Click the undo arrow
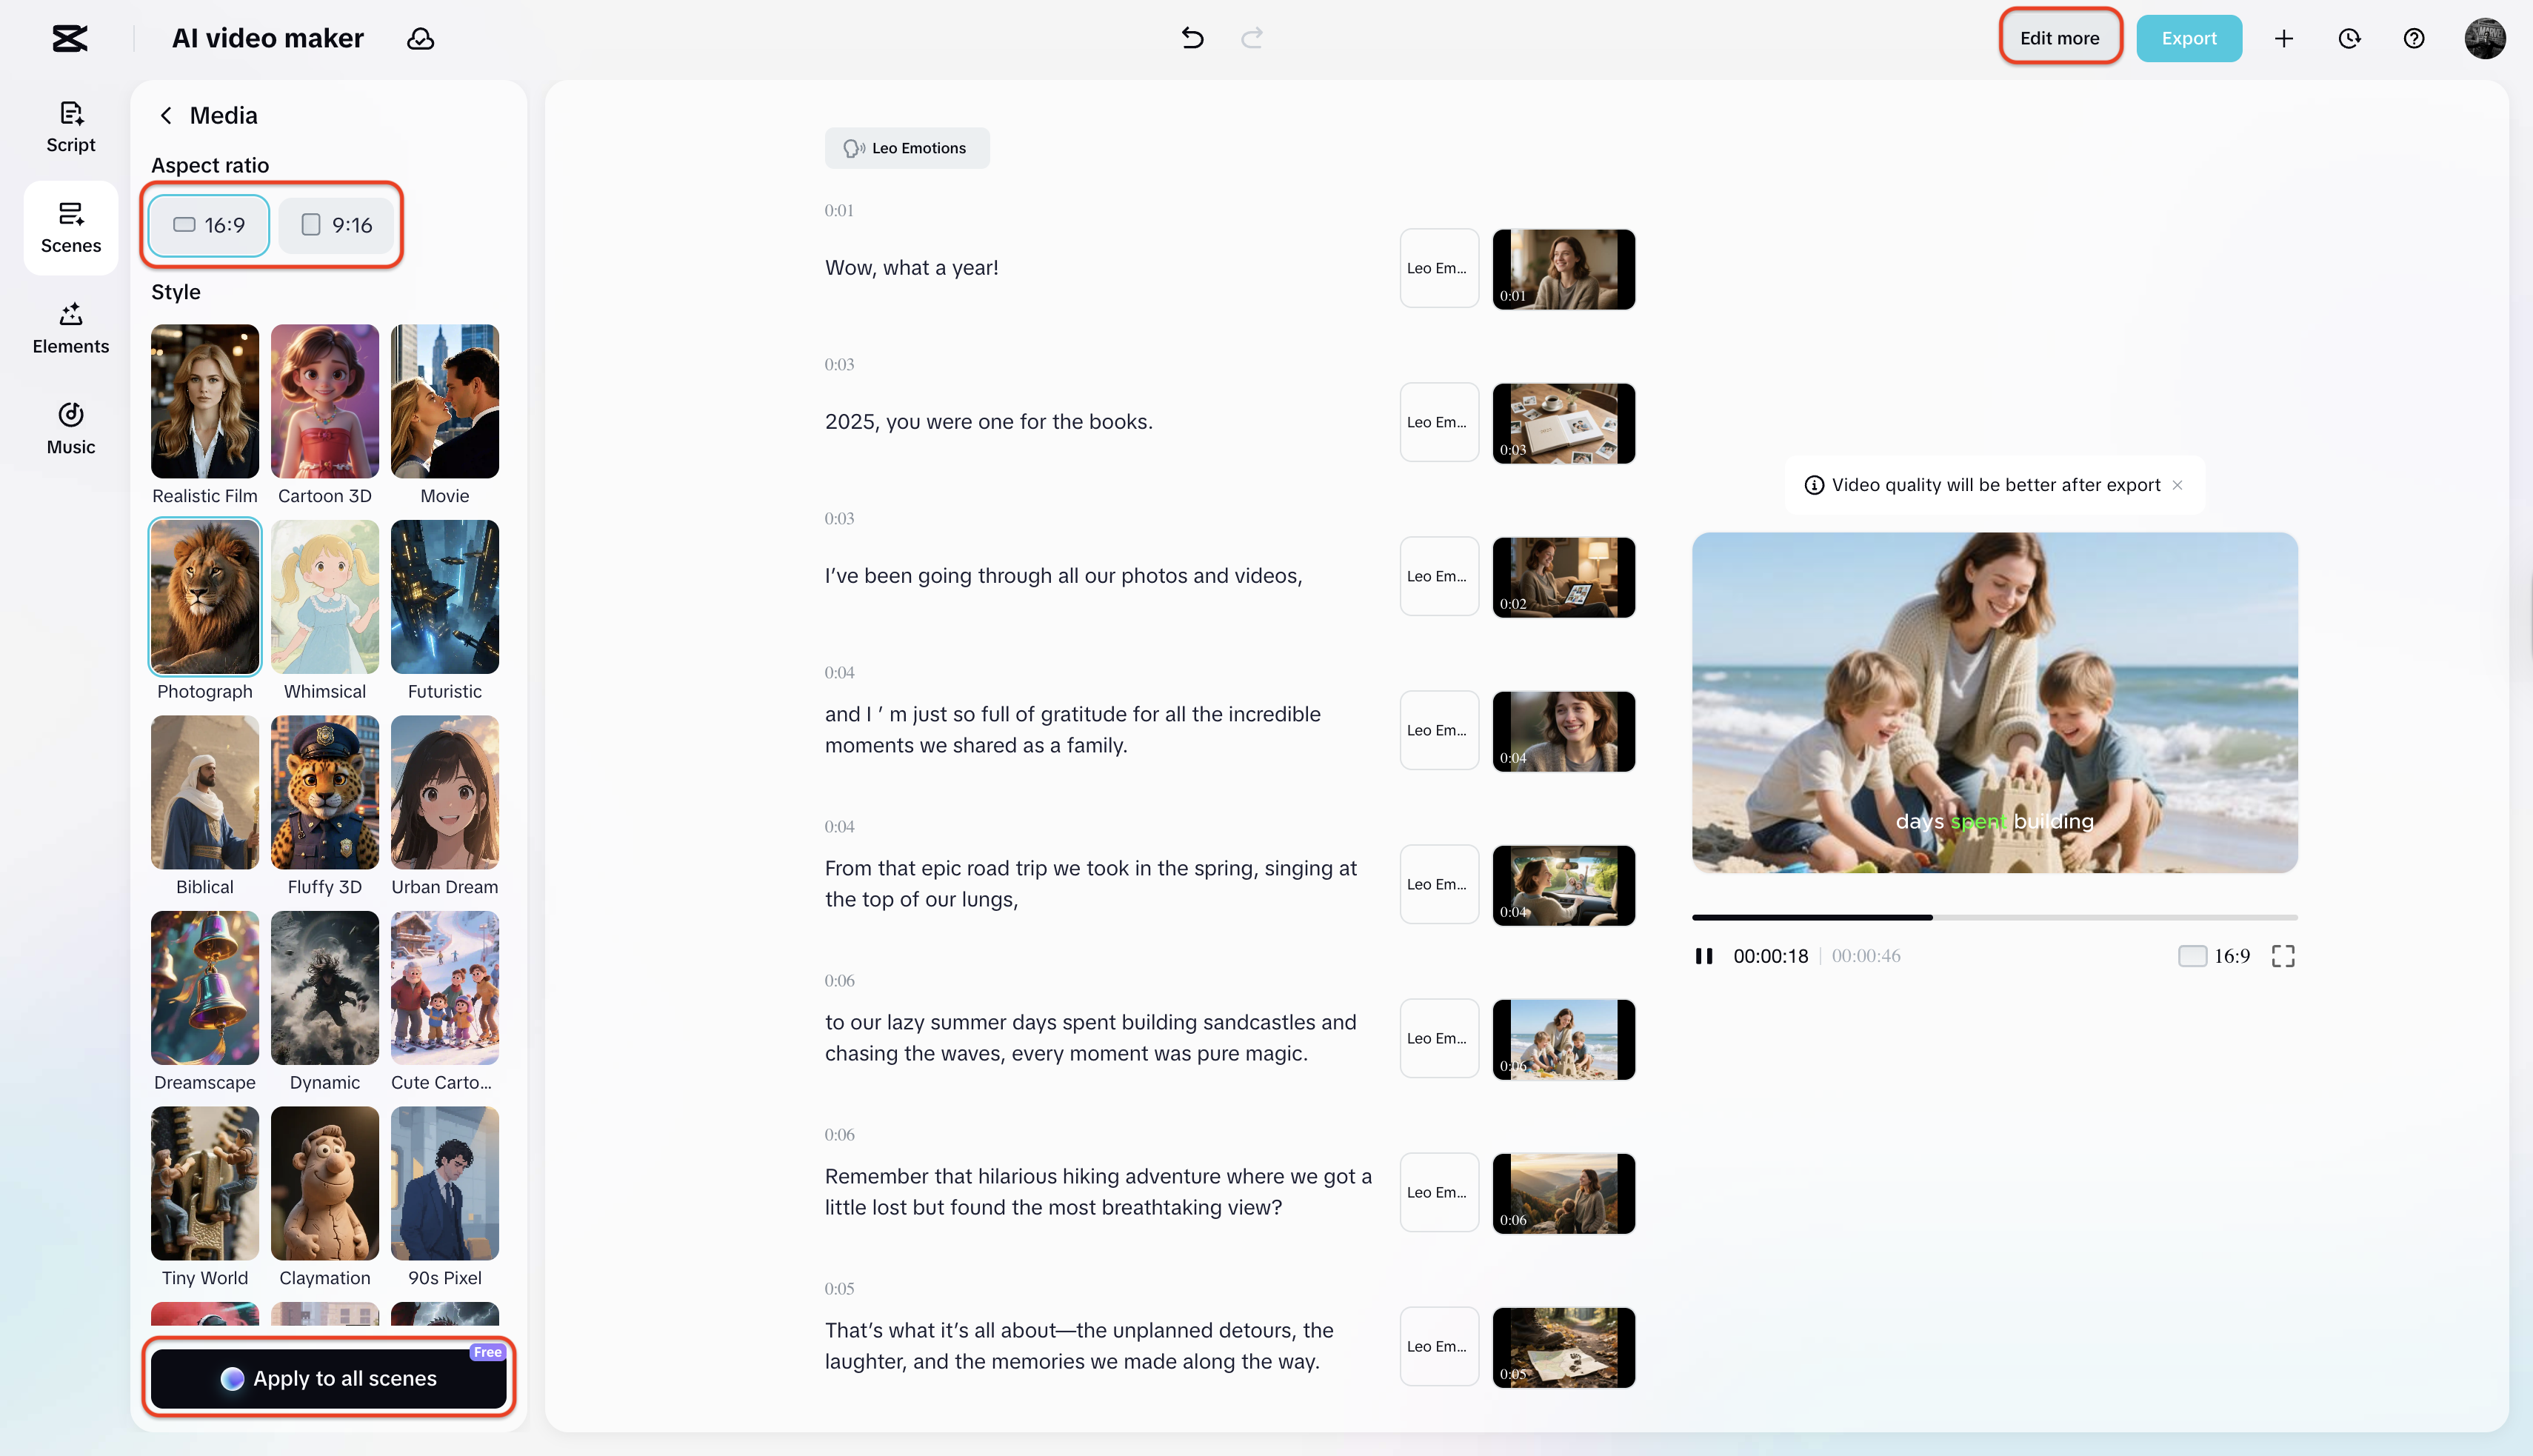This screenshot has height=1456, width=2533. 1191,38
